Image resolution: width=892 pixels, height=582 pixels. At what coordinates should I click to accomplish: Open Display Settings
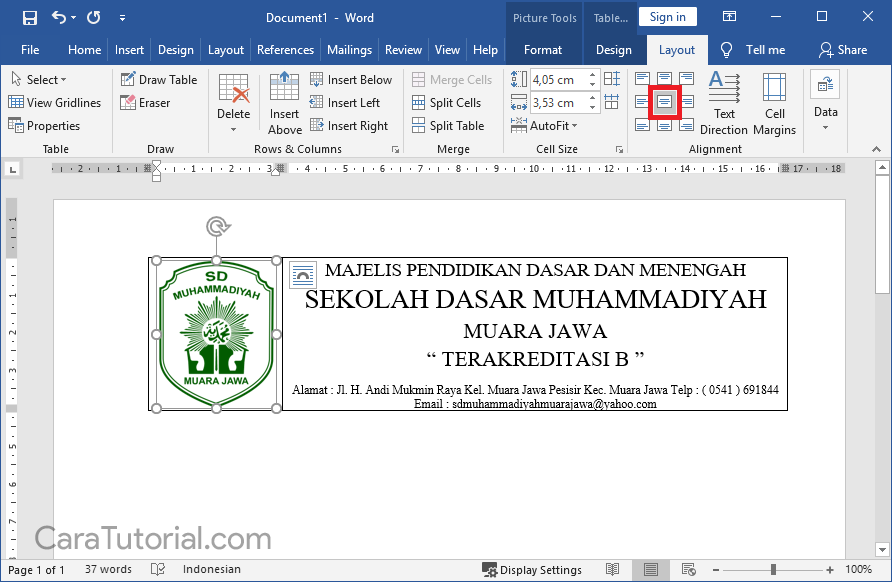click(531, 569)
